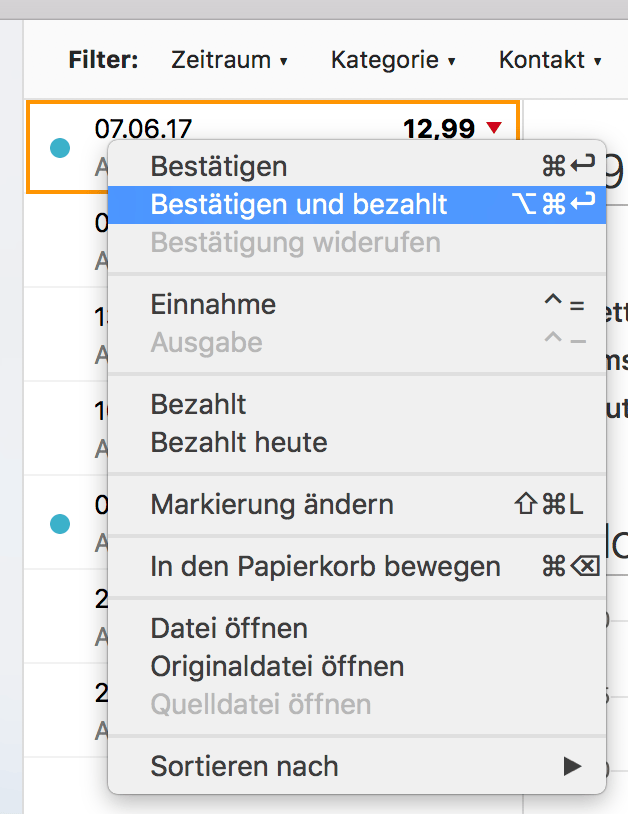
Task: Open the Zeitraum filter dropdown
Action: click(x=229, y=61)
